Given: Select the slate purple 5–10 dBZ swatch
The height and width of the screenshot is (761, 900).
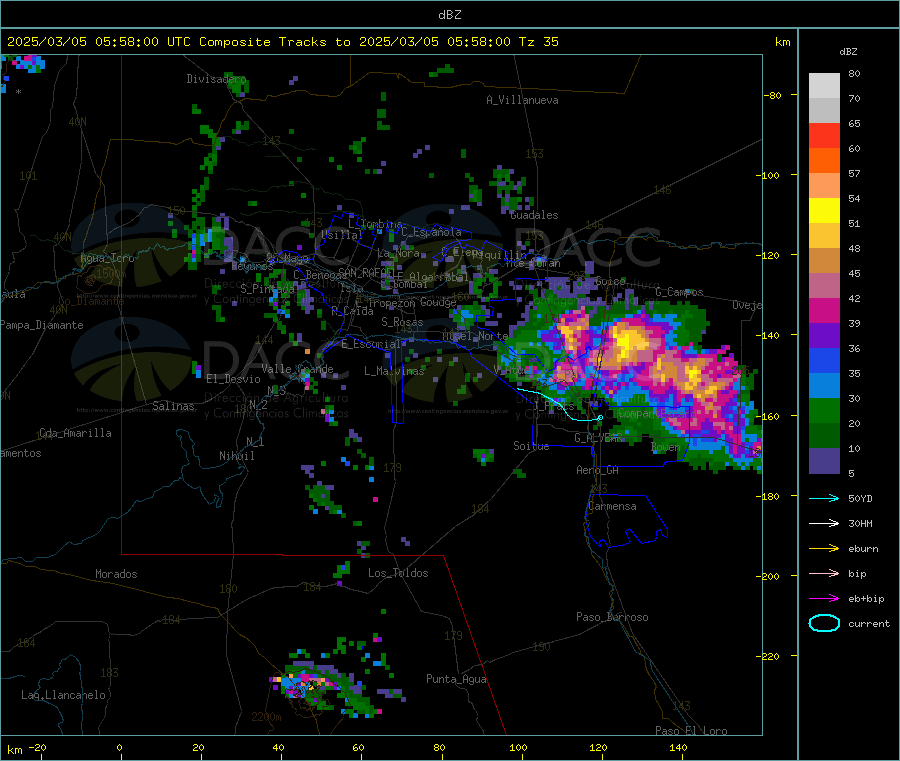Looking at the screenshot, I should coord(824,461).
